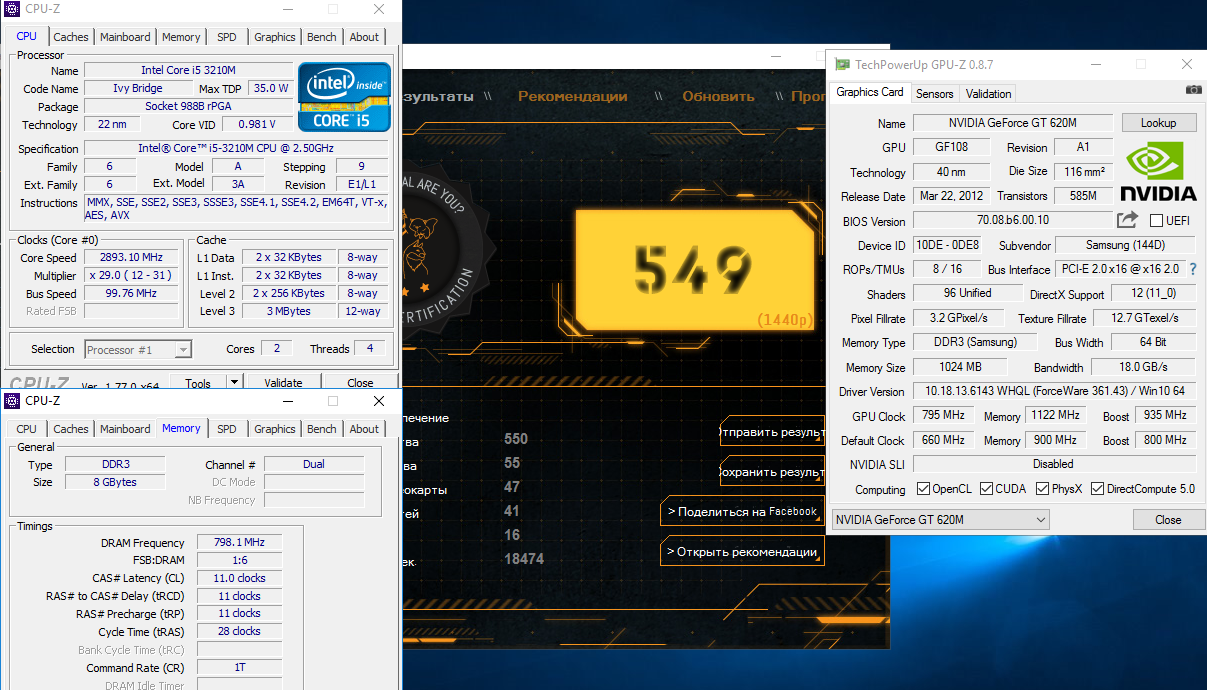The width and height of the screenshot is (1207, 690).
Task: Click the Validate button in CPU-Z
Action: [x=283, y=382]
